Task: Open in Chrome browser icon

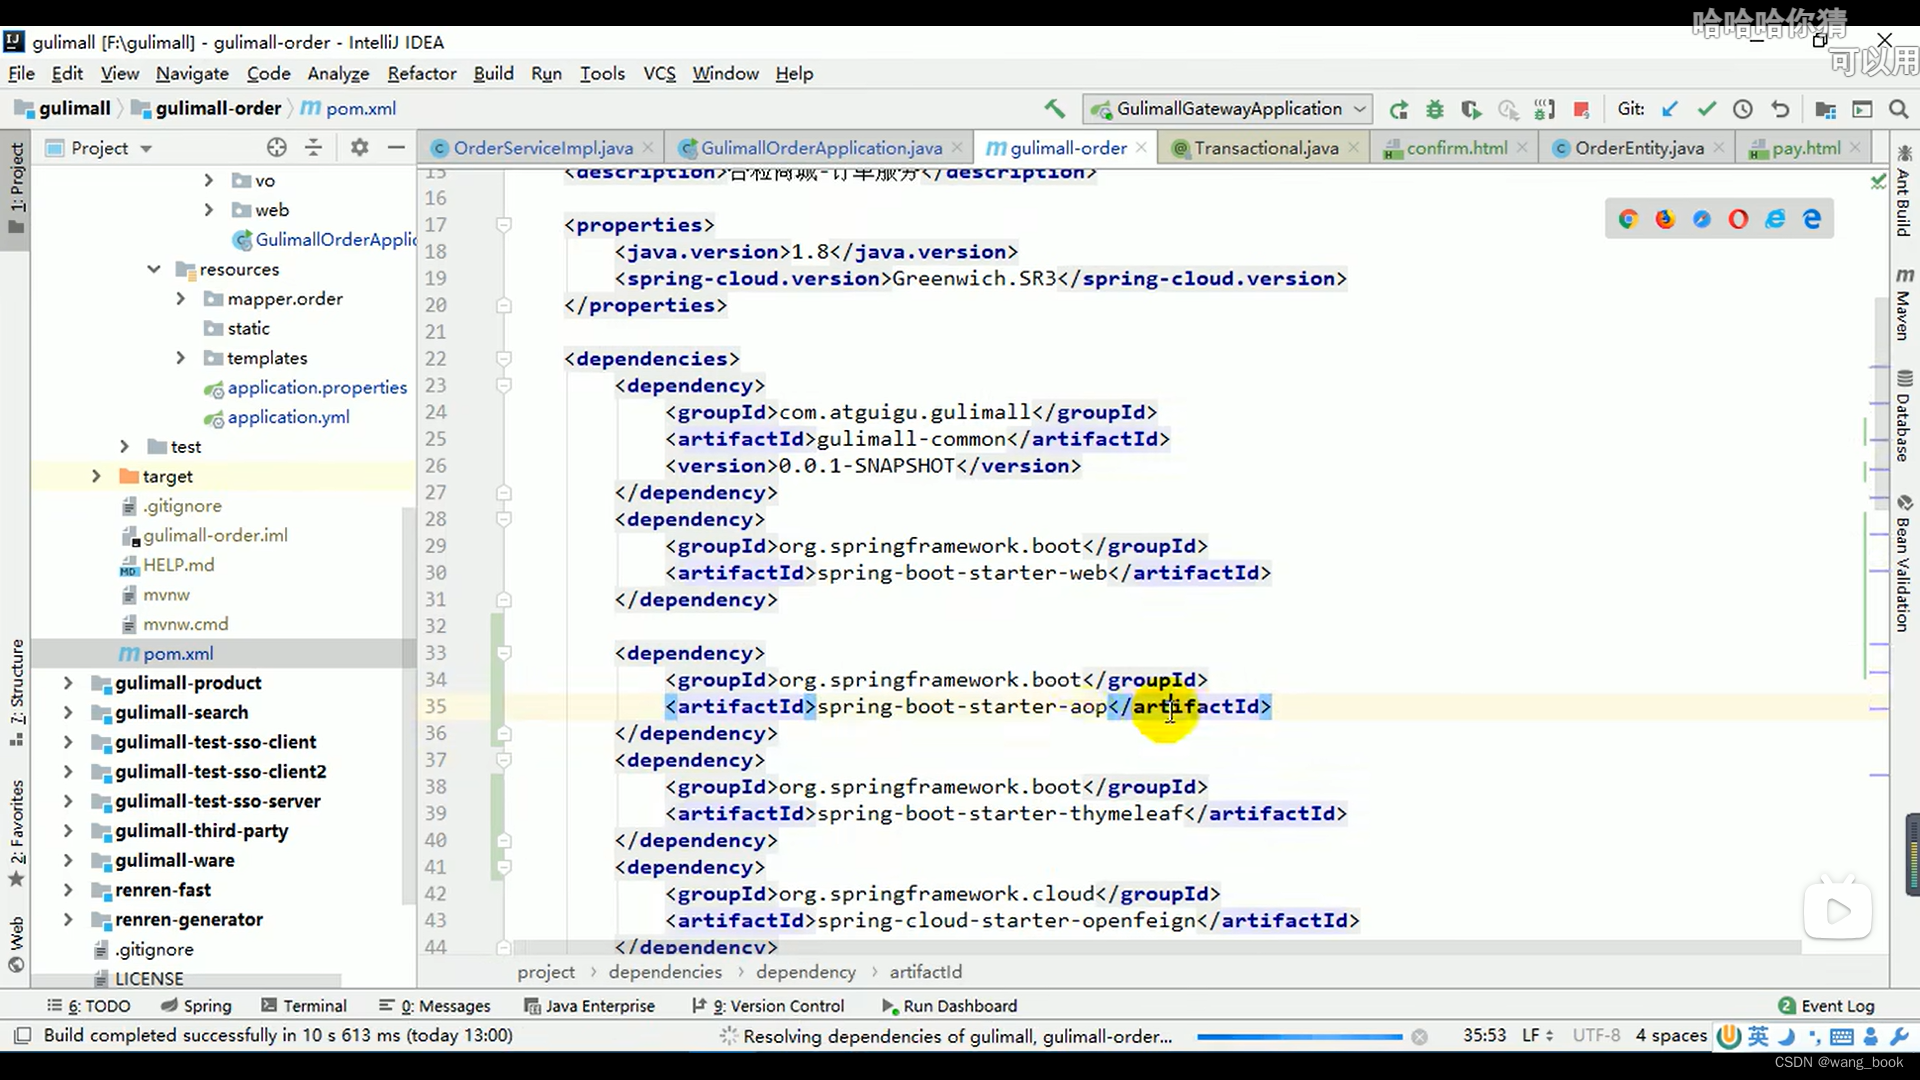Action: (x=1628, y=219)
